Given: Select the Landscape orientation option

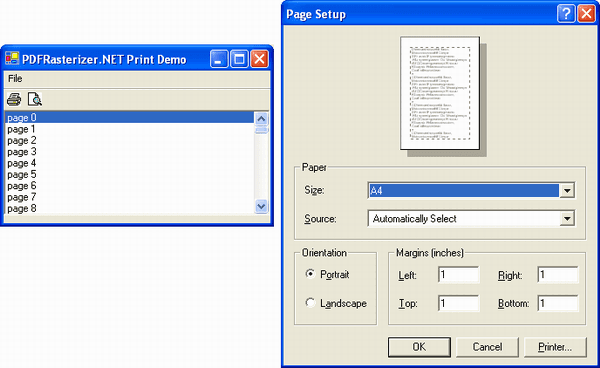Looking at the screenshot, I should point(336,303).
